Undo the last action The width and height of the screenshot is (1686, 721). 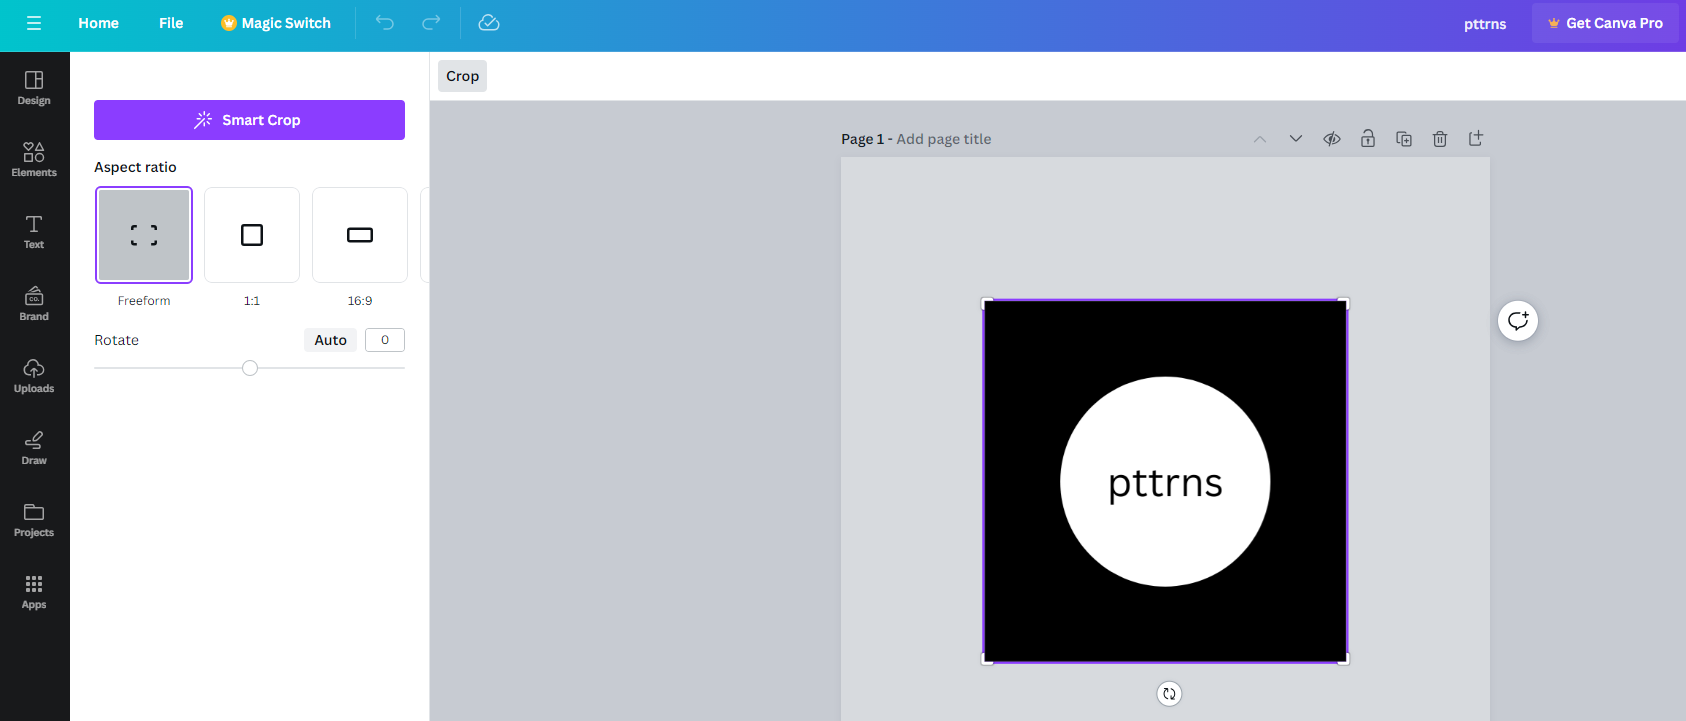pyautogui.click(x=385, y=23)
